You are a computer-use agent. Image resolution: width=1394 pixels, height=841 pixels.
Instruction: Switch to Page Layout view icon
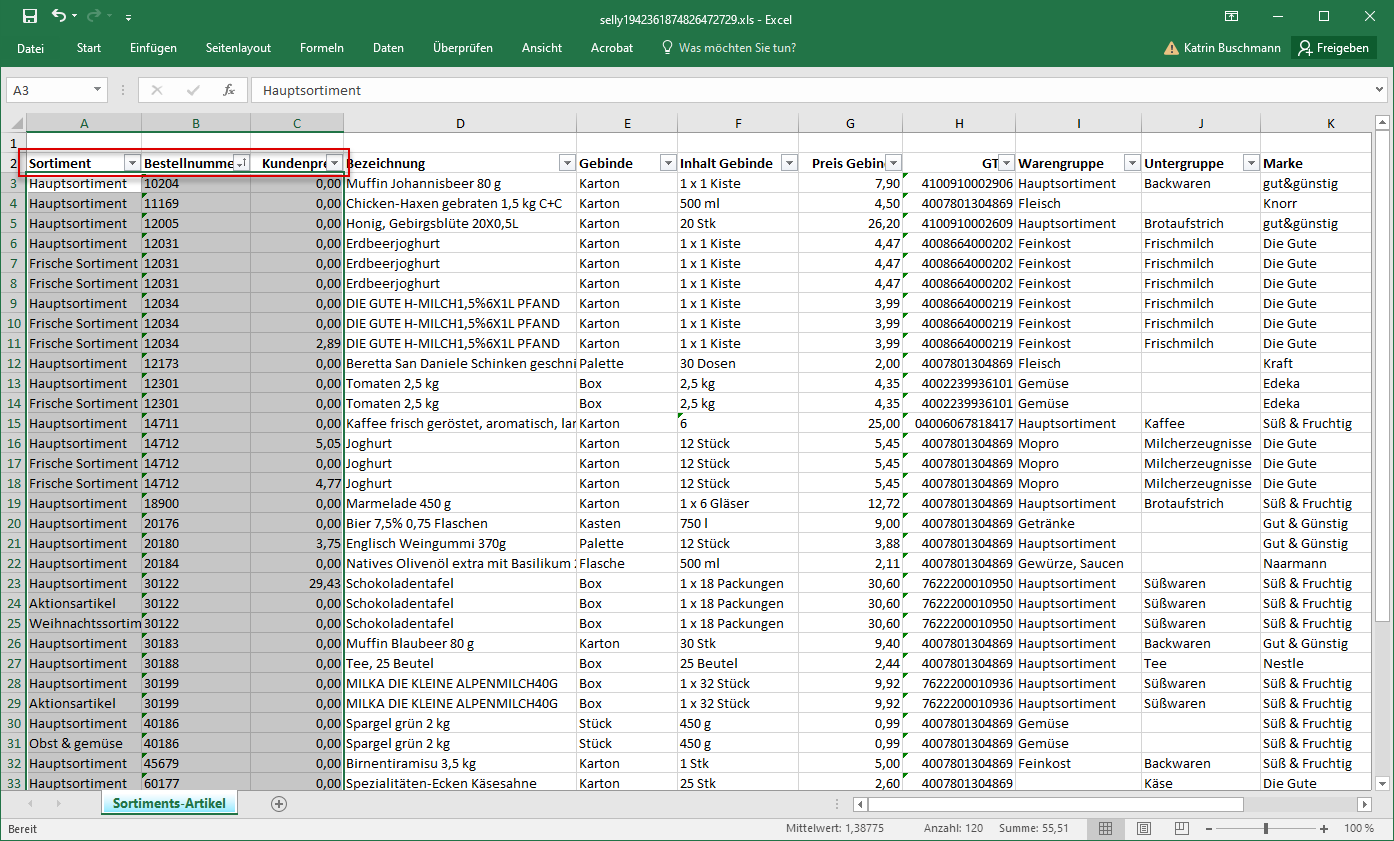click(x=1144, y=829)
